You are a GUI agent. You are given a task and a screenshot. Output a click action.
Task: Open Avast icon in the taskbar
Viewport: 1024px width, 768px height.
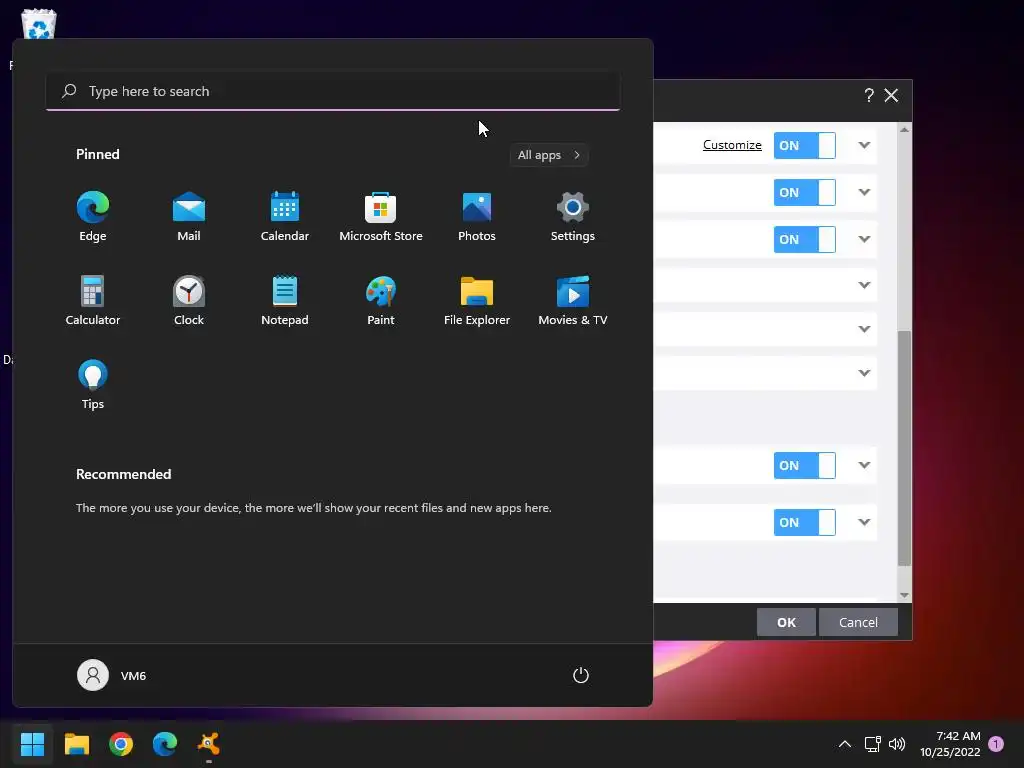(209, 744)
